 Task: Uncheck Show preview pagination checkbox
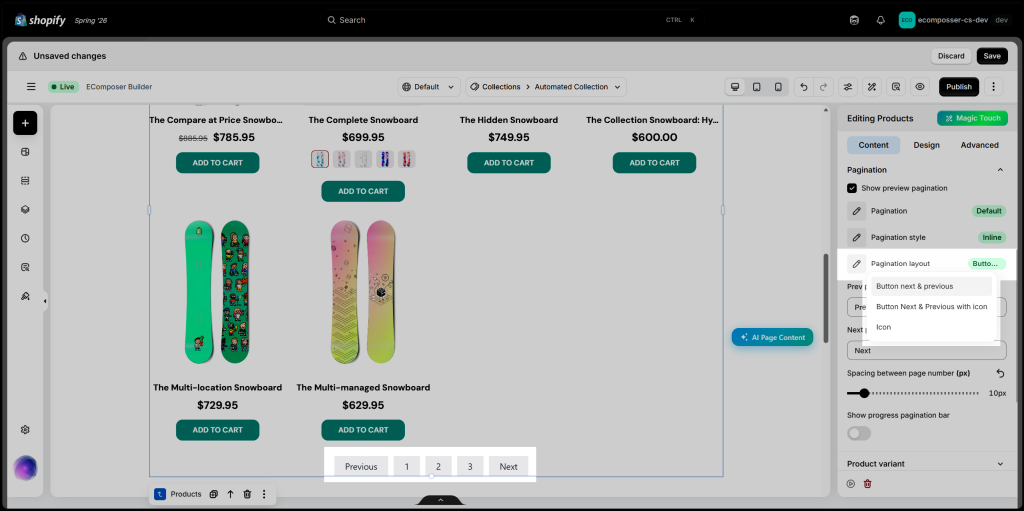click(852, 188)
